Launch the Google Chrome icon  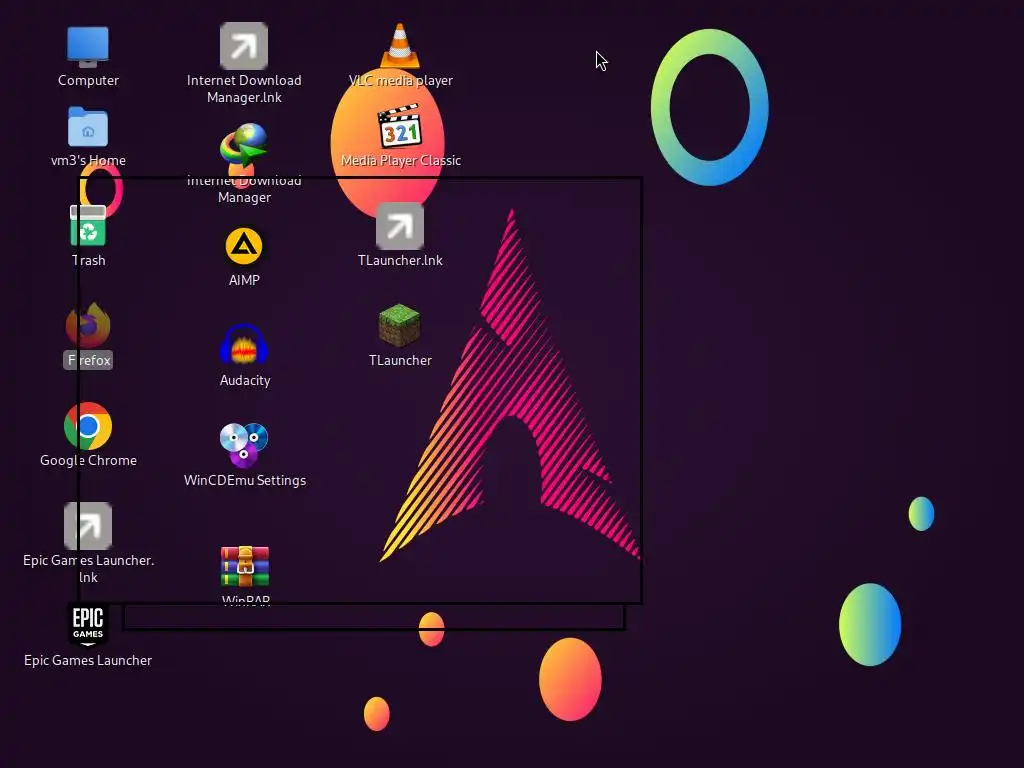pos(88,426)
